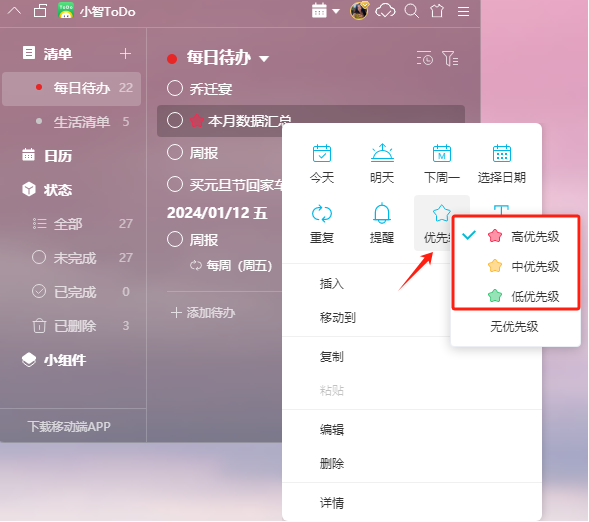Set task due date to 今天
This screenshot has width=589, height=522.
(322, 164)
